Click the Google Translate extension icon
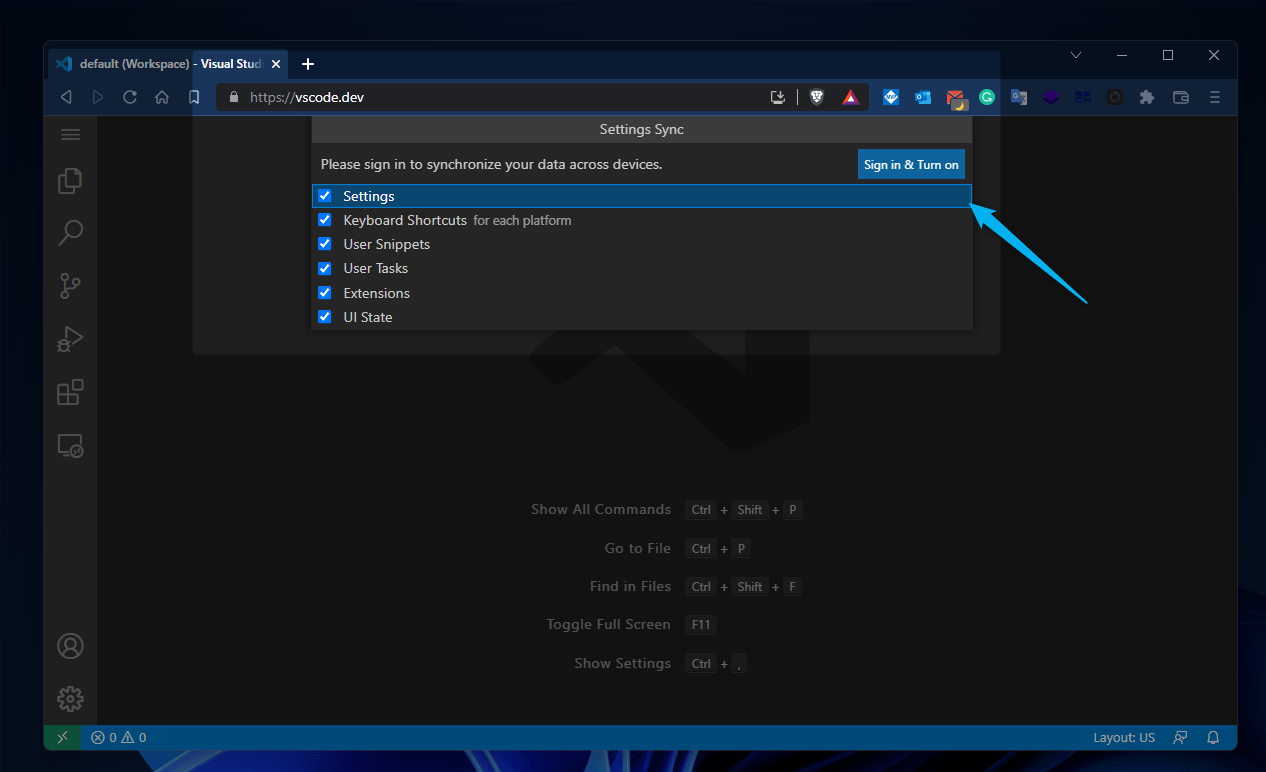Image resolution: width=1266 pixels, height=772 pixels. [1019, 97]
